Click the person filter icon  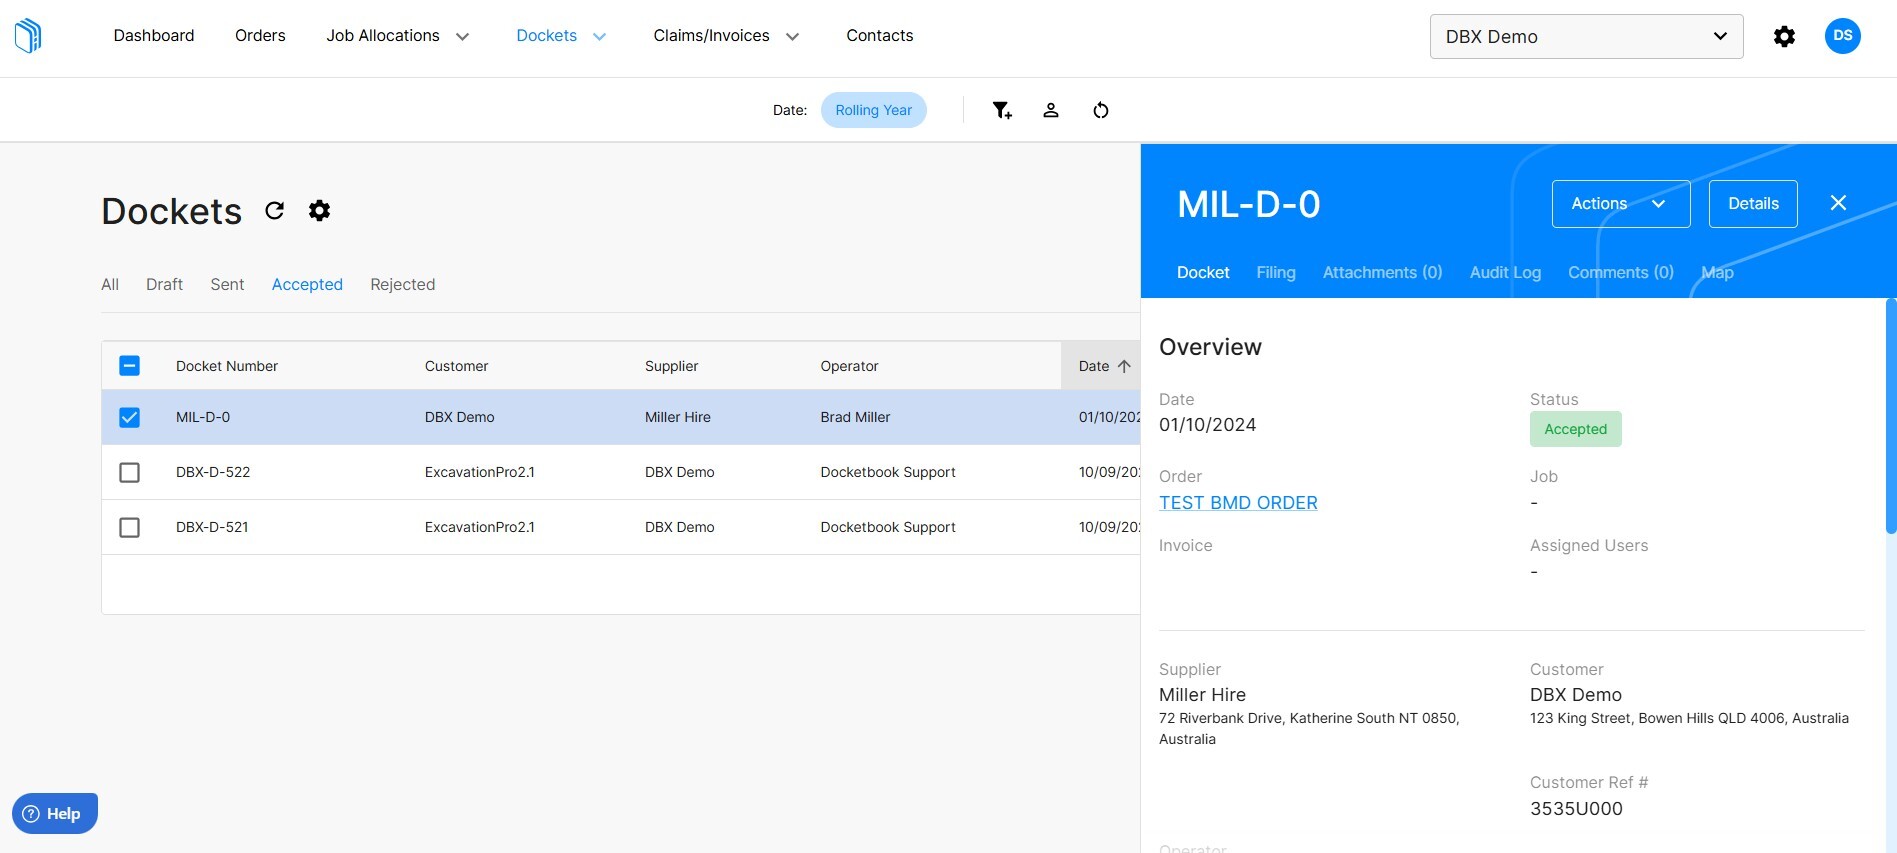coord(1050,110)
